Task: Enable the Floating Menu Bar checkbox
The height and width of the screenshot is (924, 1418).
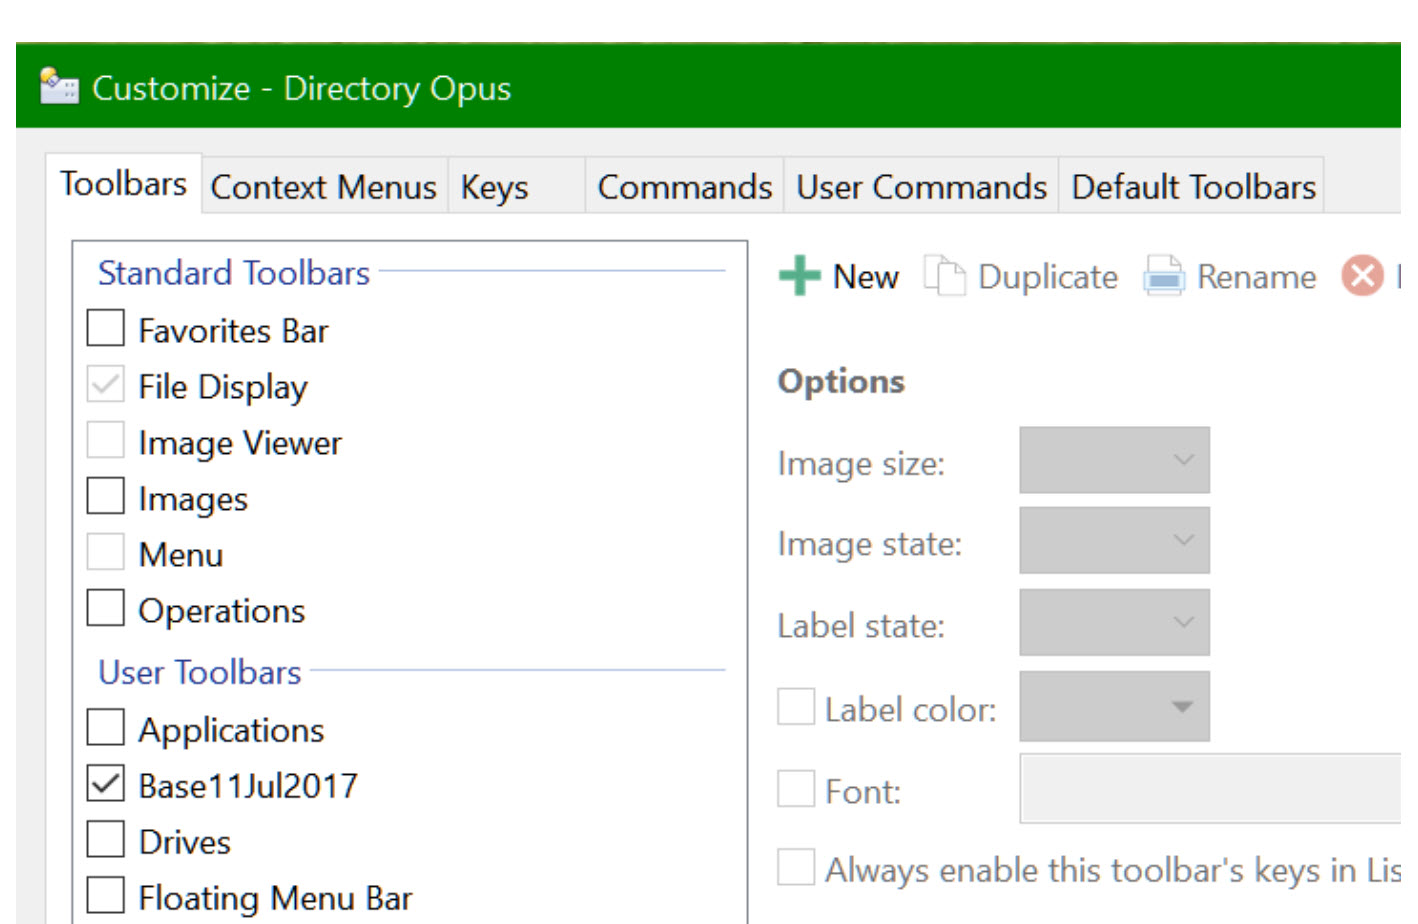Action: point(106,896)
